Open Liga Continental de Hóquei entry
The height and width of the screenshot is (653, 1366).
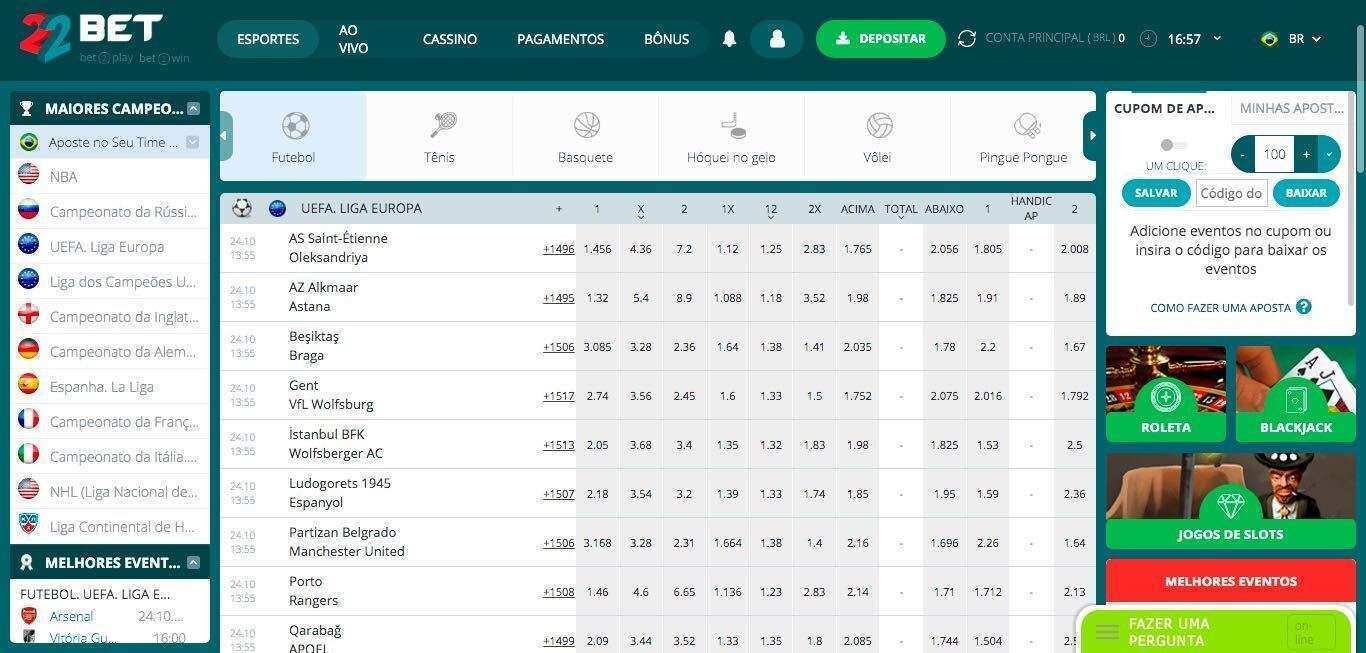click(x=110, y=527)
